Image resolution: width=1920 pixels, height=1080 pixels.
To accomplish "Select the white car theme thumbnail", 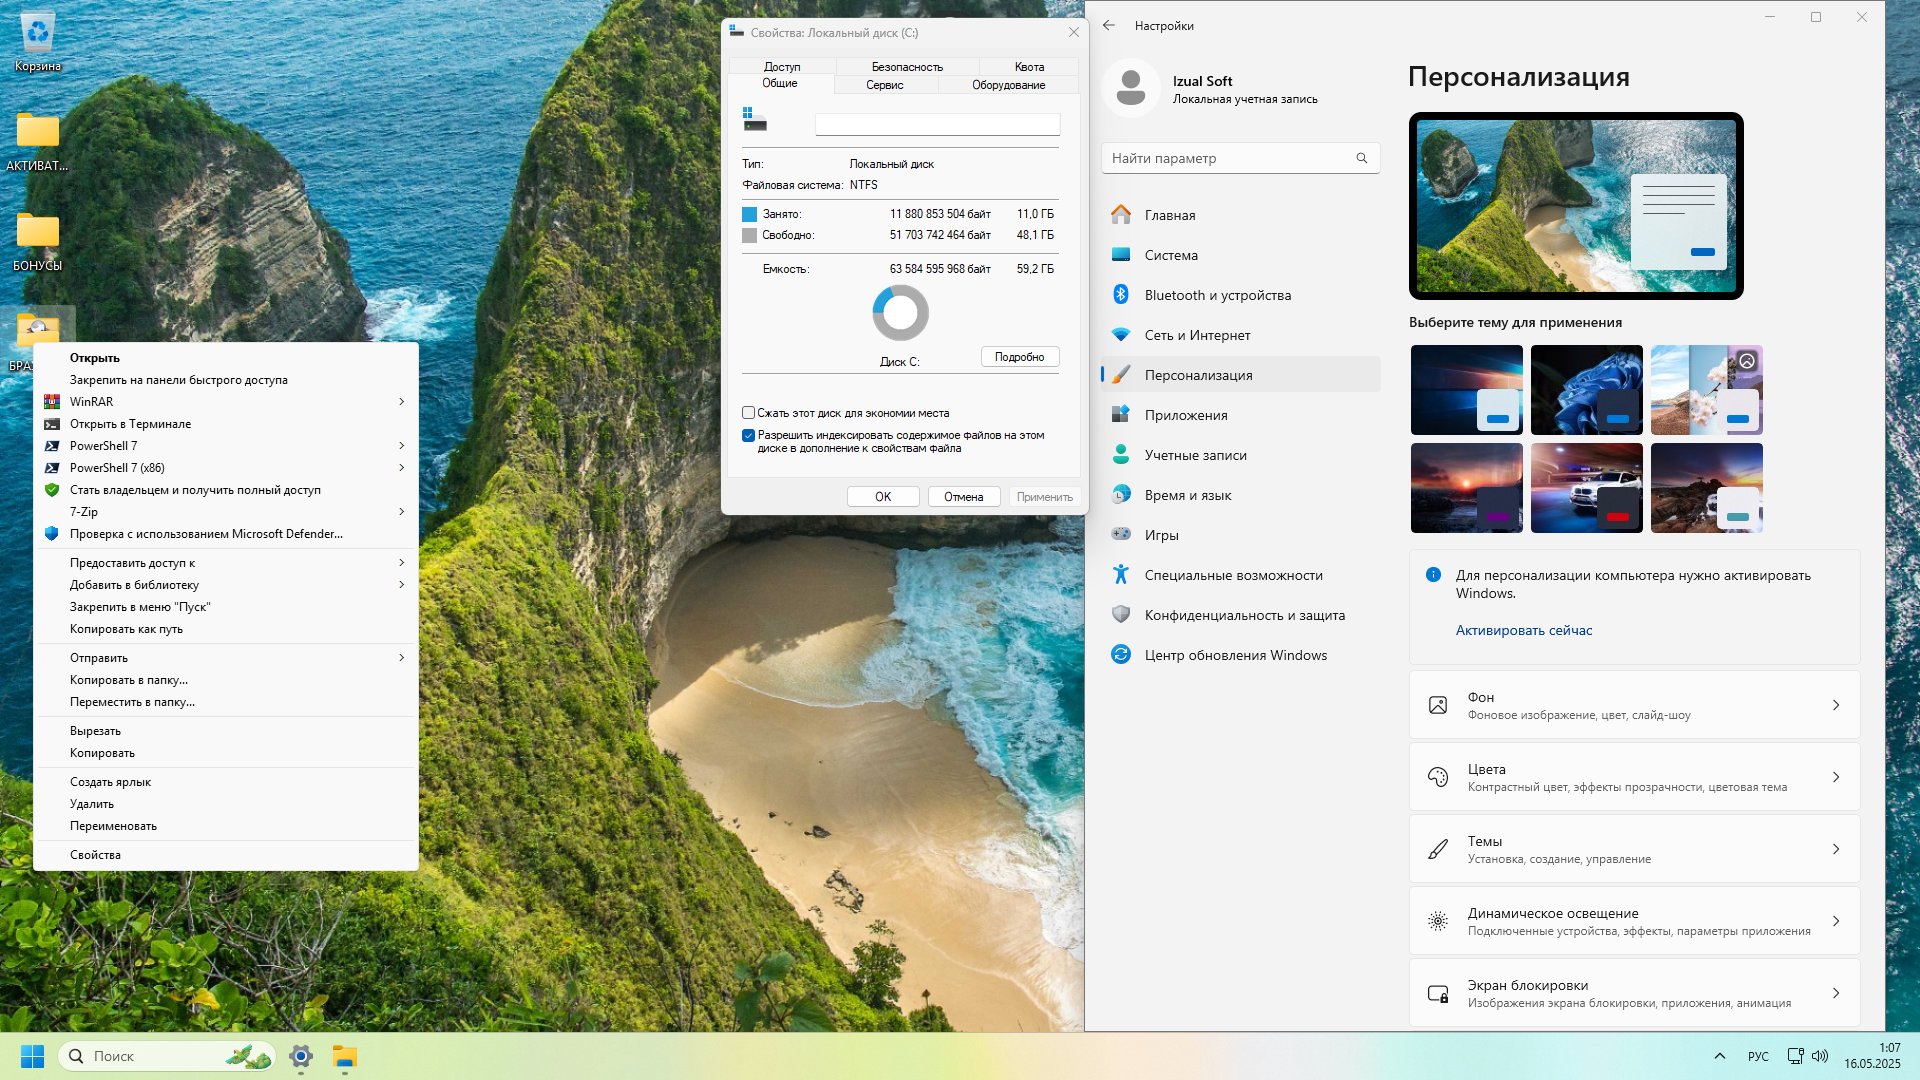I will [1587, 488].
